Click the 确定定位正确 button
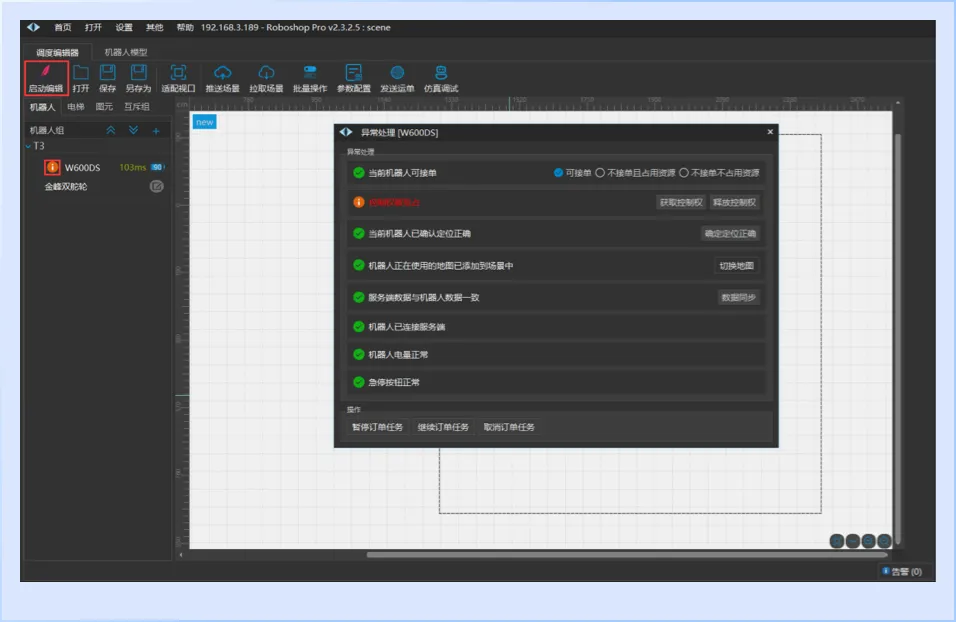Screen dimensions: 956x622 pos(730,234)
